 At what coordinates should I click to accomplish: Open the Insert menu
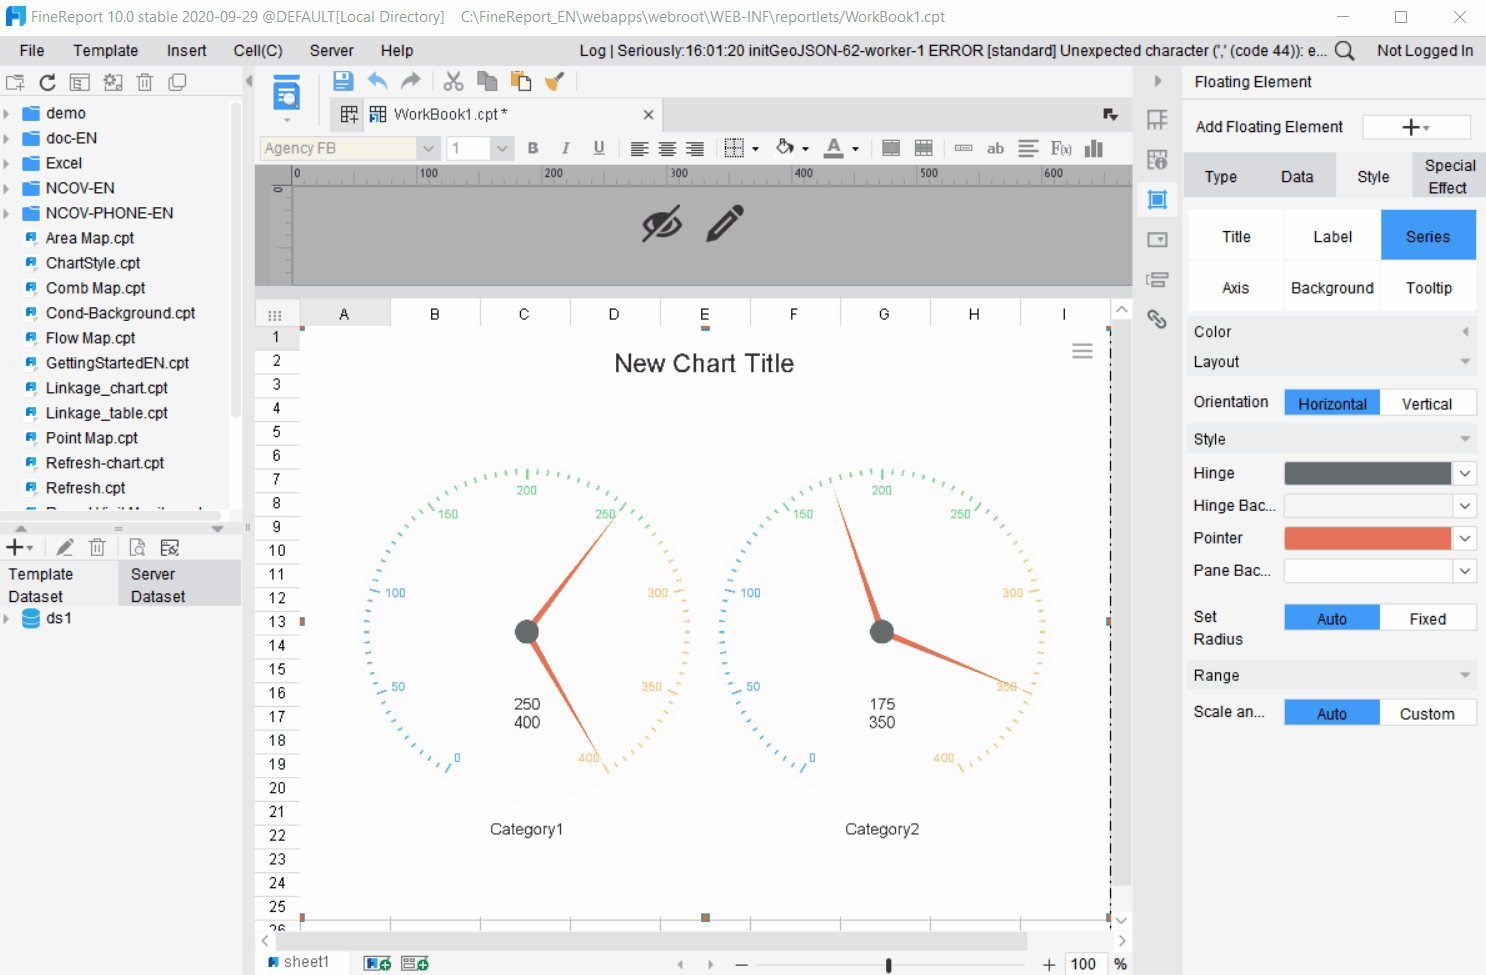186,50
